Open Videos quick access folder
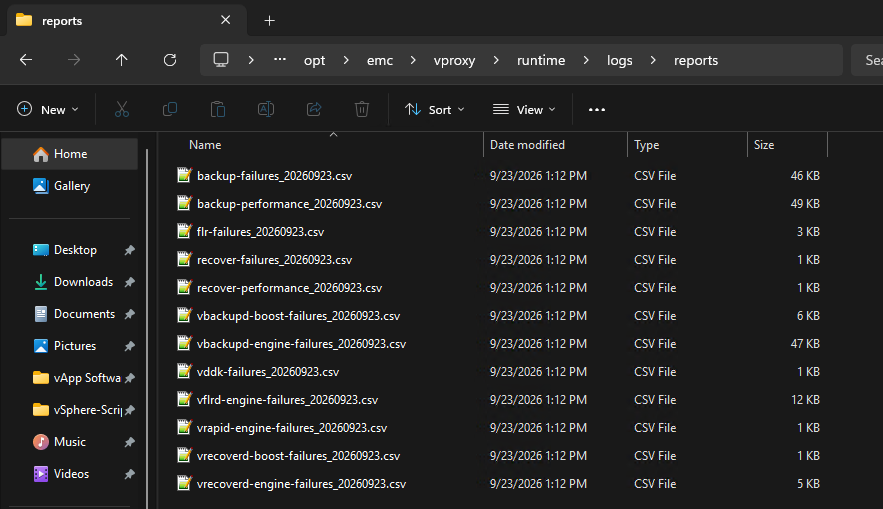This screenshot has width=883, height=509. coord(70,474)
